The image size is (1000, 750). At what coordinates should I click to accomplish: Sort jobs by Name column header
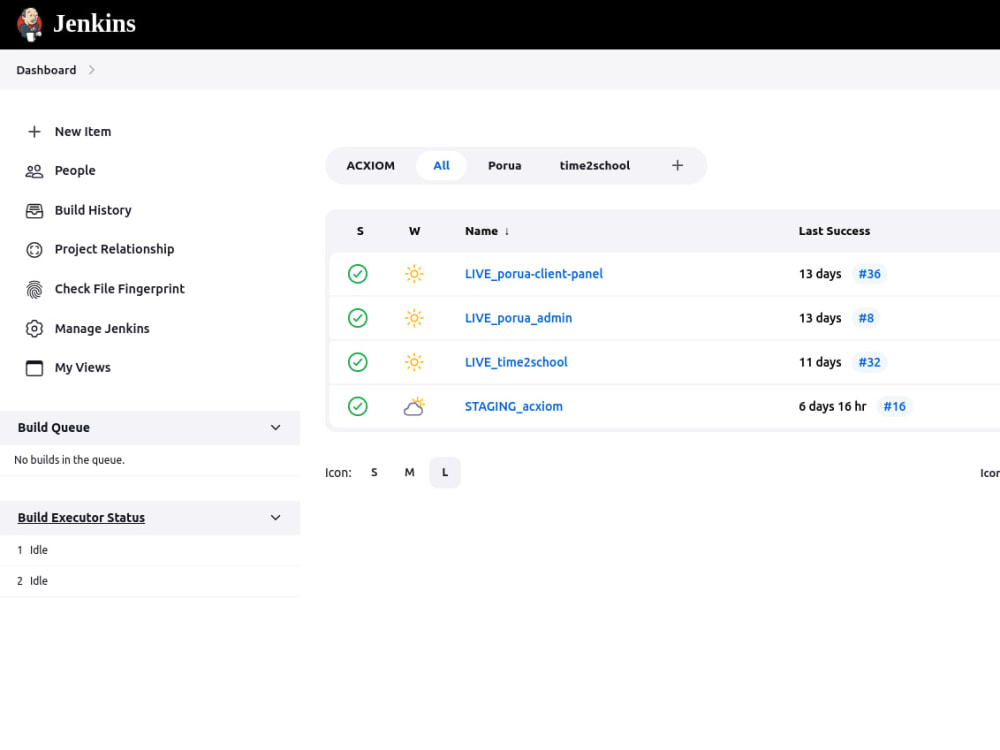point(487,232)
